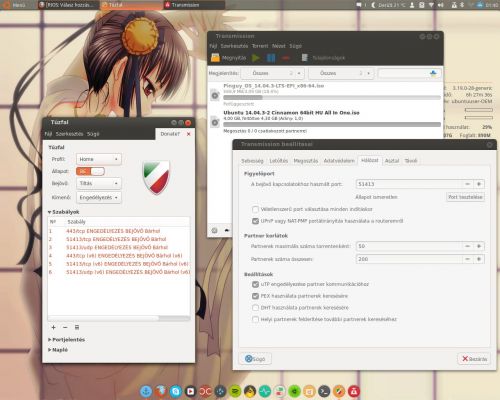Image resolution: width=500 pixels, height=400 pixels.
Task: Expand the Portjelentés section
Action: coord(66,340)
